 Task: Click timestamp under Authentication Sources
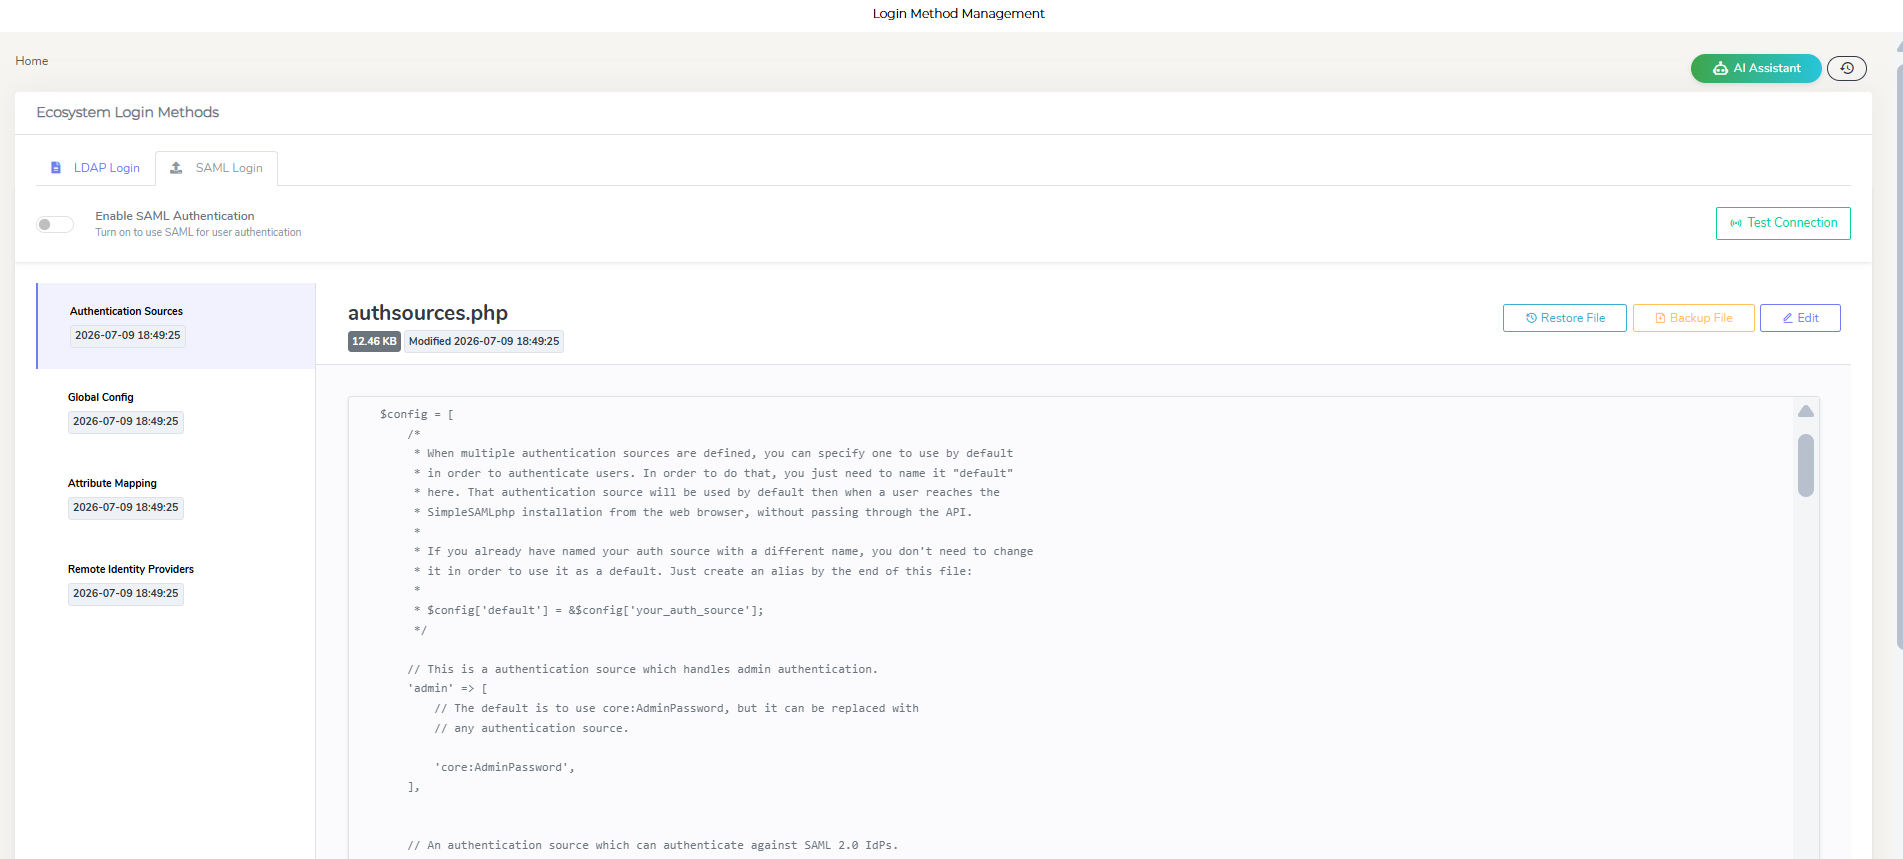pyautogui.click(x=128, y=336)
